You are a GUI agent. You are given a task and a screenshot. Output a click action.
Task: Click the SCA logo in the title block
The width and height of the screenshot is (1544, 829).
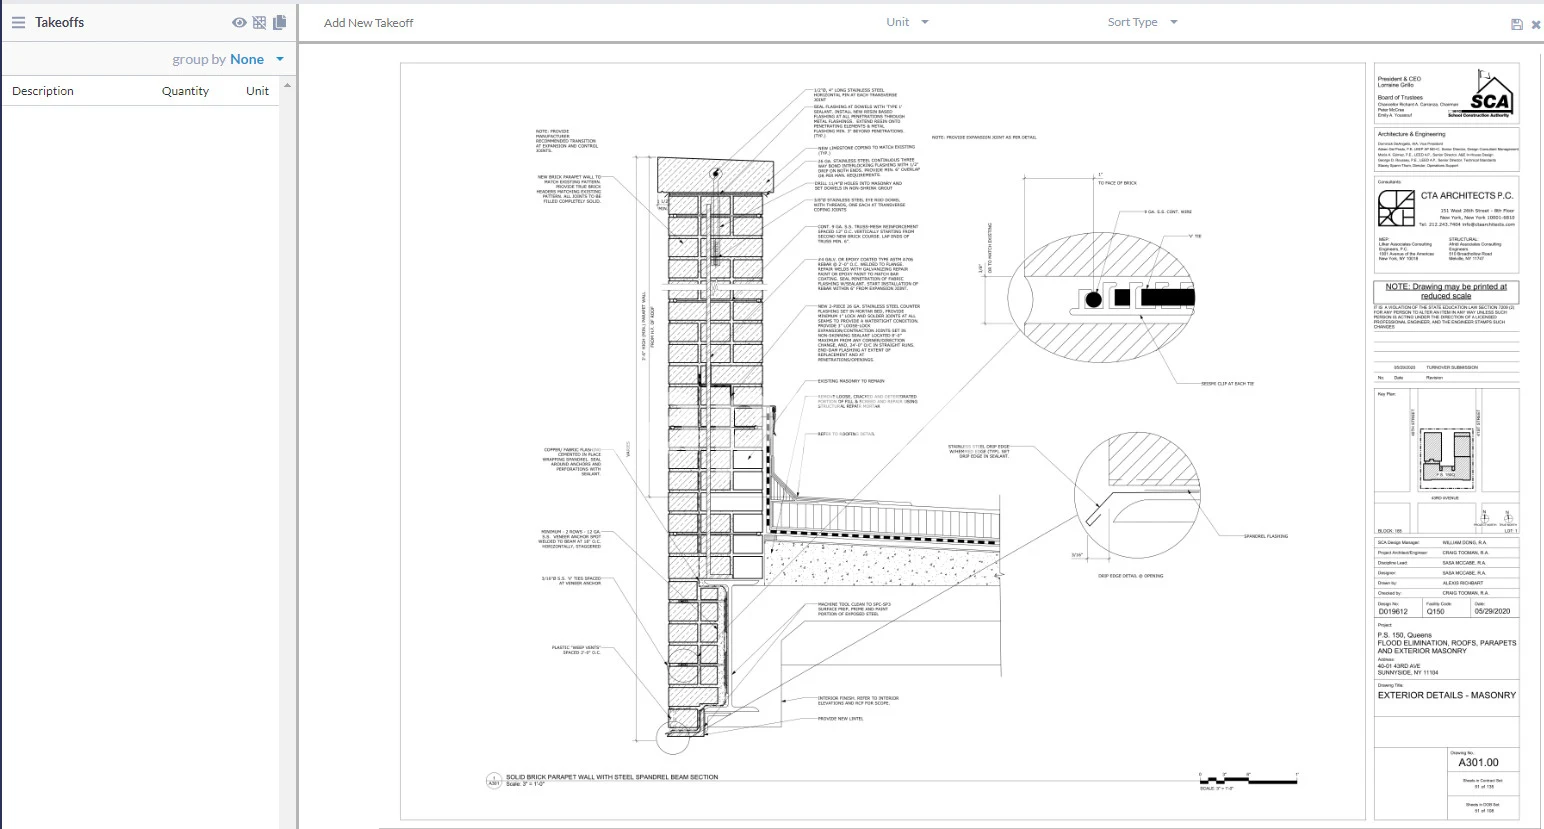[1488, 97]
